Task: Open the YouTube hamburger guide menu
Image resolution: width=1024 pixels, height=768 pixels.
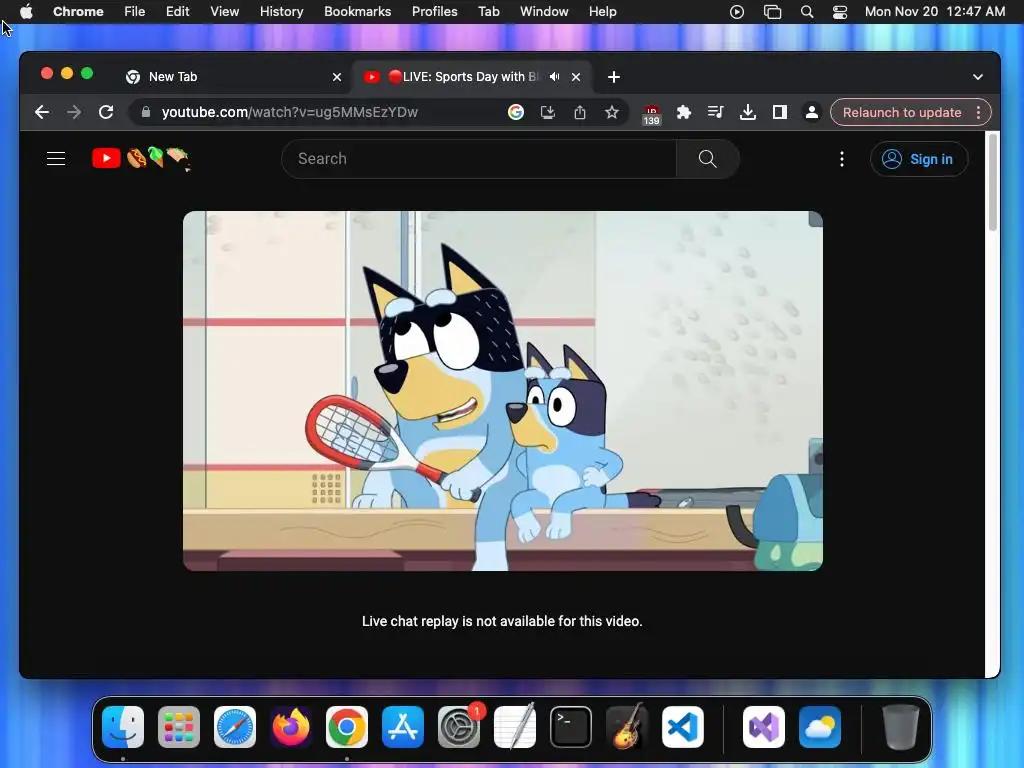Action: [56, 159]
